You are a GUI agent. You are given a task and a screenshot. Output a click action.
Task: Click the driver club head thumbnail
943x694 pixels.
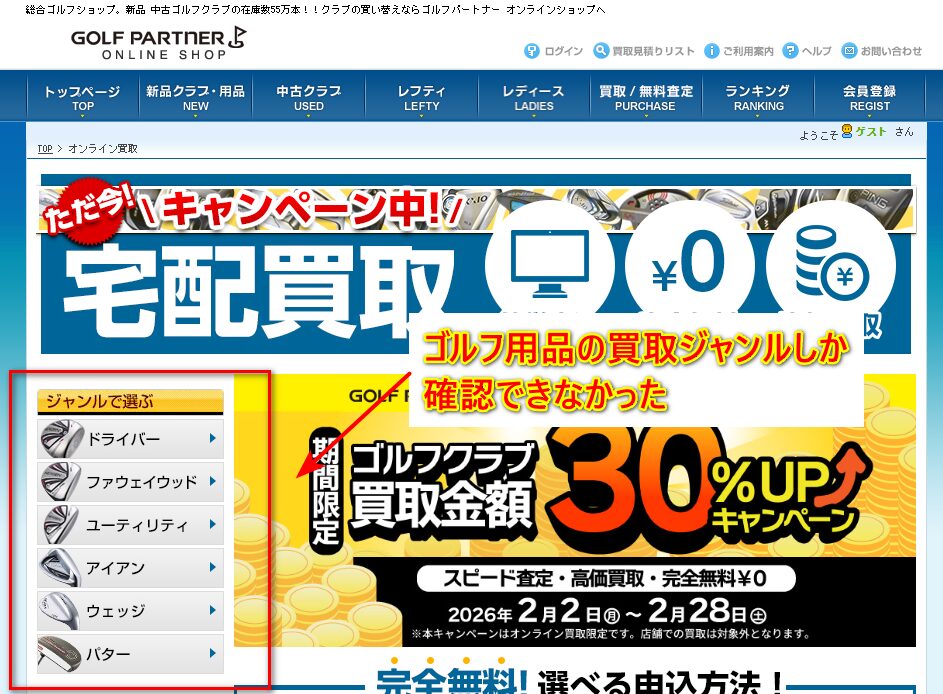tap(61, 439)
